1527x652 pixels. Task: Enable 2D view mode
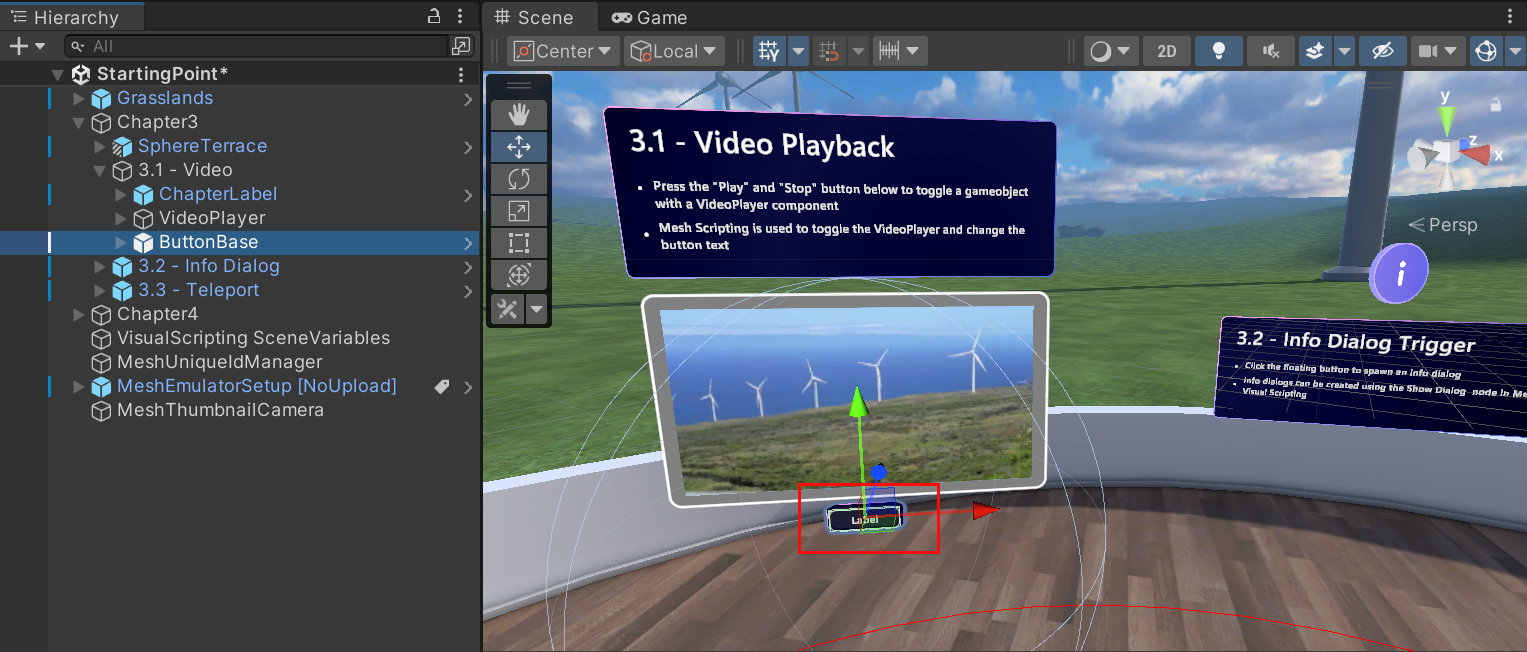point(1166,51)
